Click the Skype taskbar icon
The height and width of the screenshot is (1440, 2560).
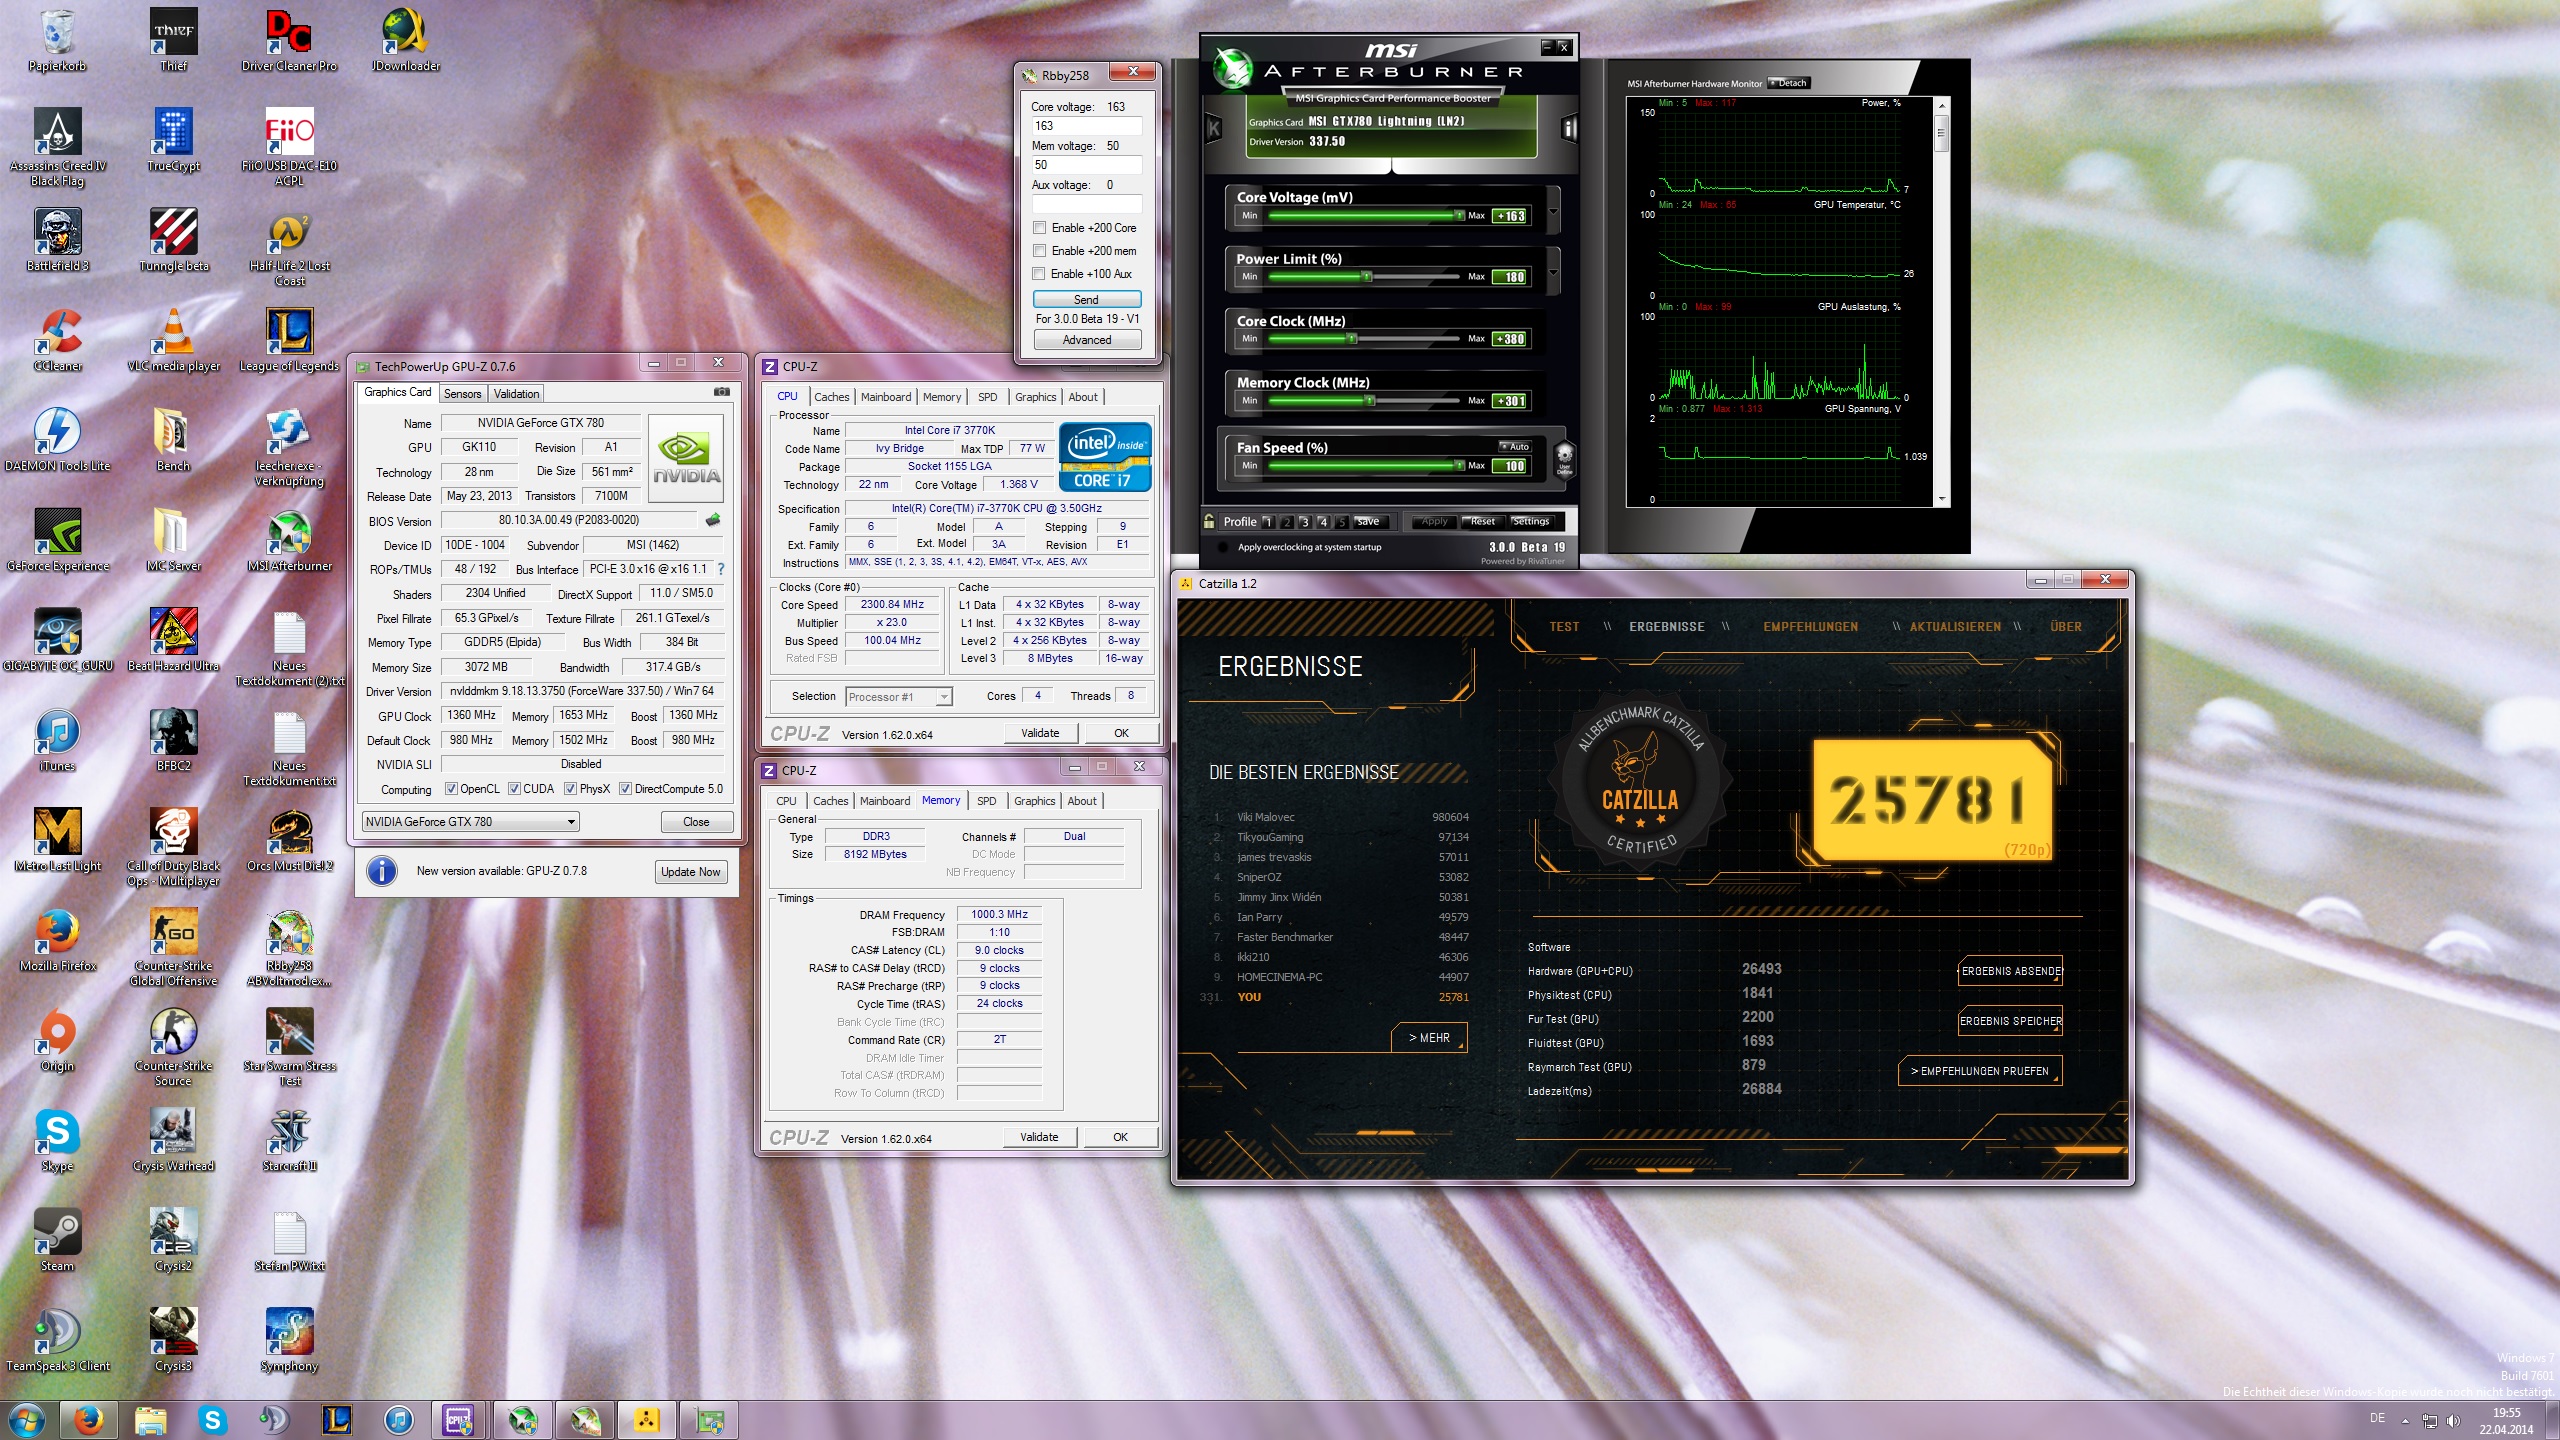pos(212,1420)
